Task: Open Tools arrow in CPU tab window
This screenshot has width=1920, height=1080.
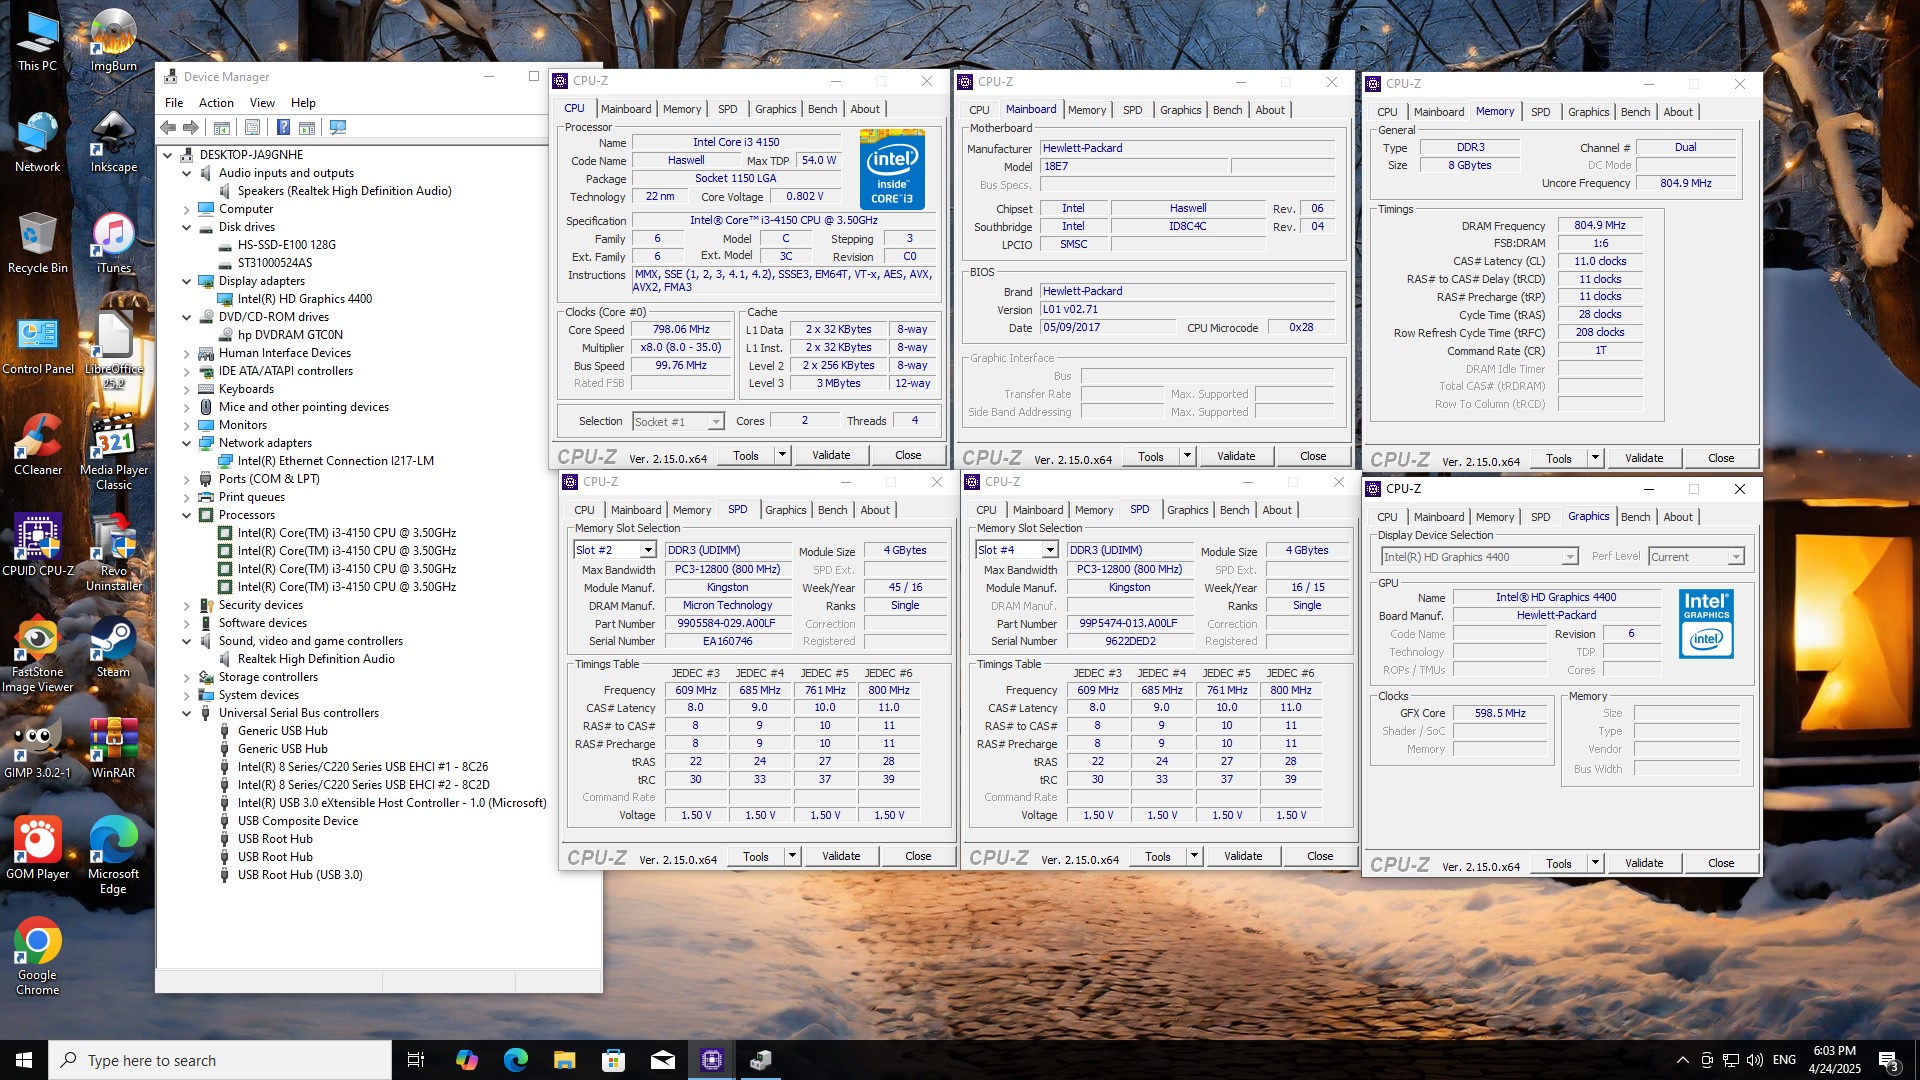Action: coord(782,455)
